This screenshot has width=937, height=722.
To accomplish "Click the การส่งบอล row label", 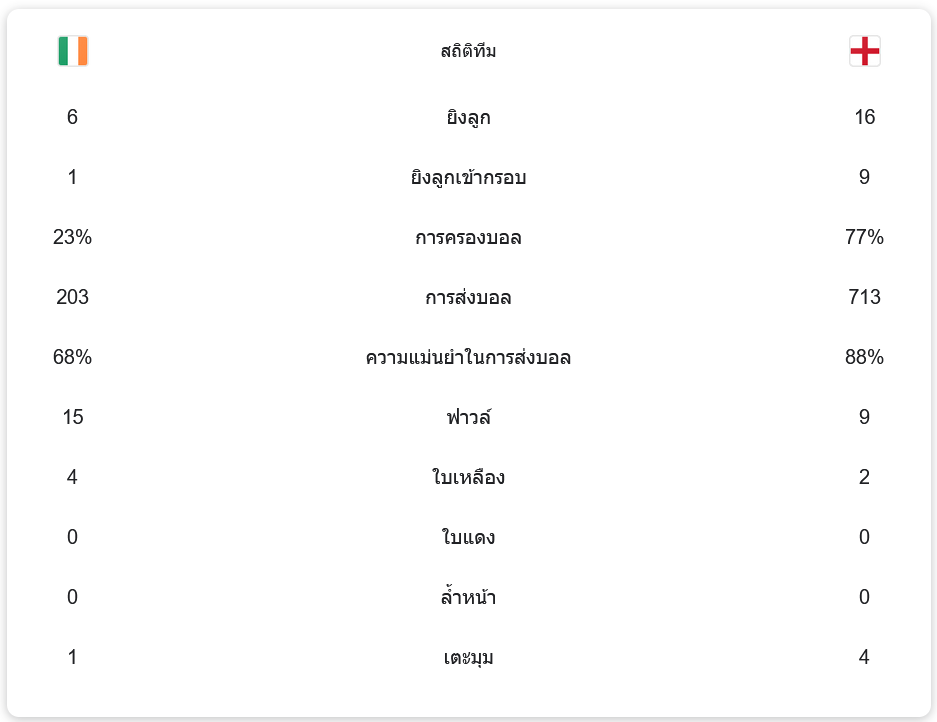I will pyautogui.click(x=468, y=298).
